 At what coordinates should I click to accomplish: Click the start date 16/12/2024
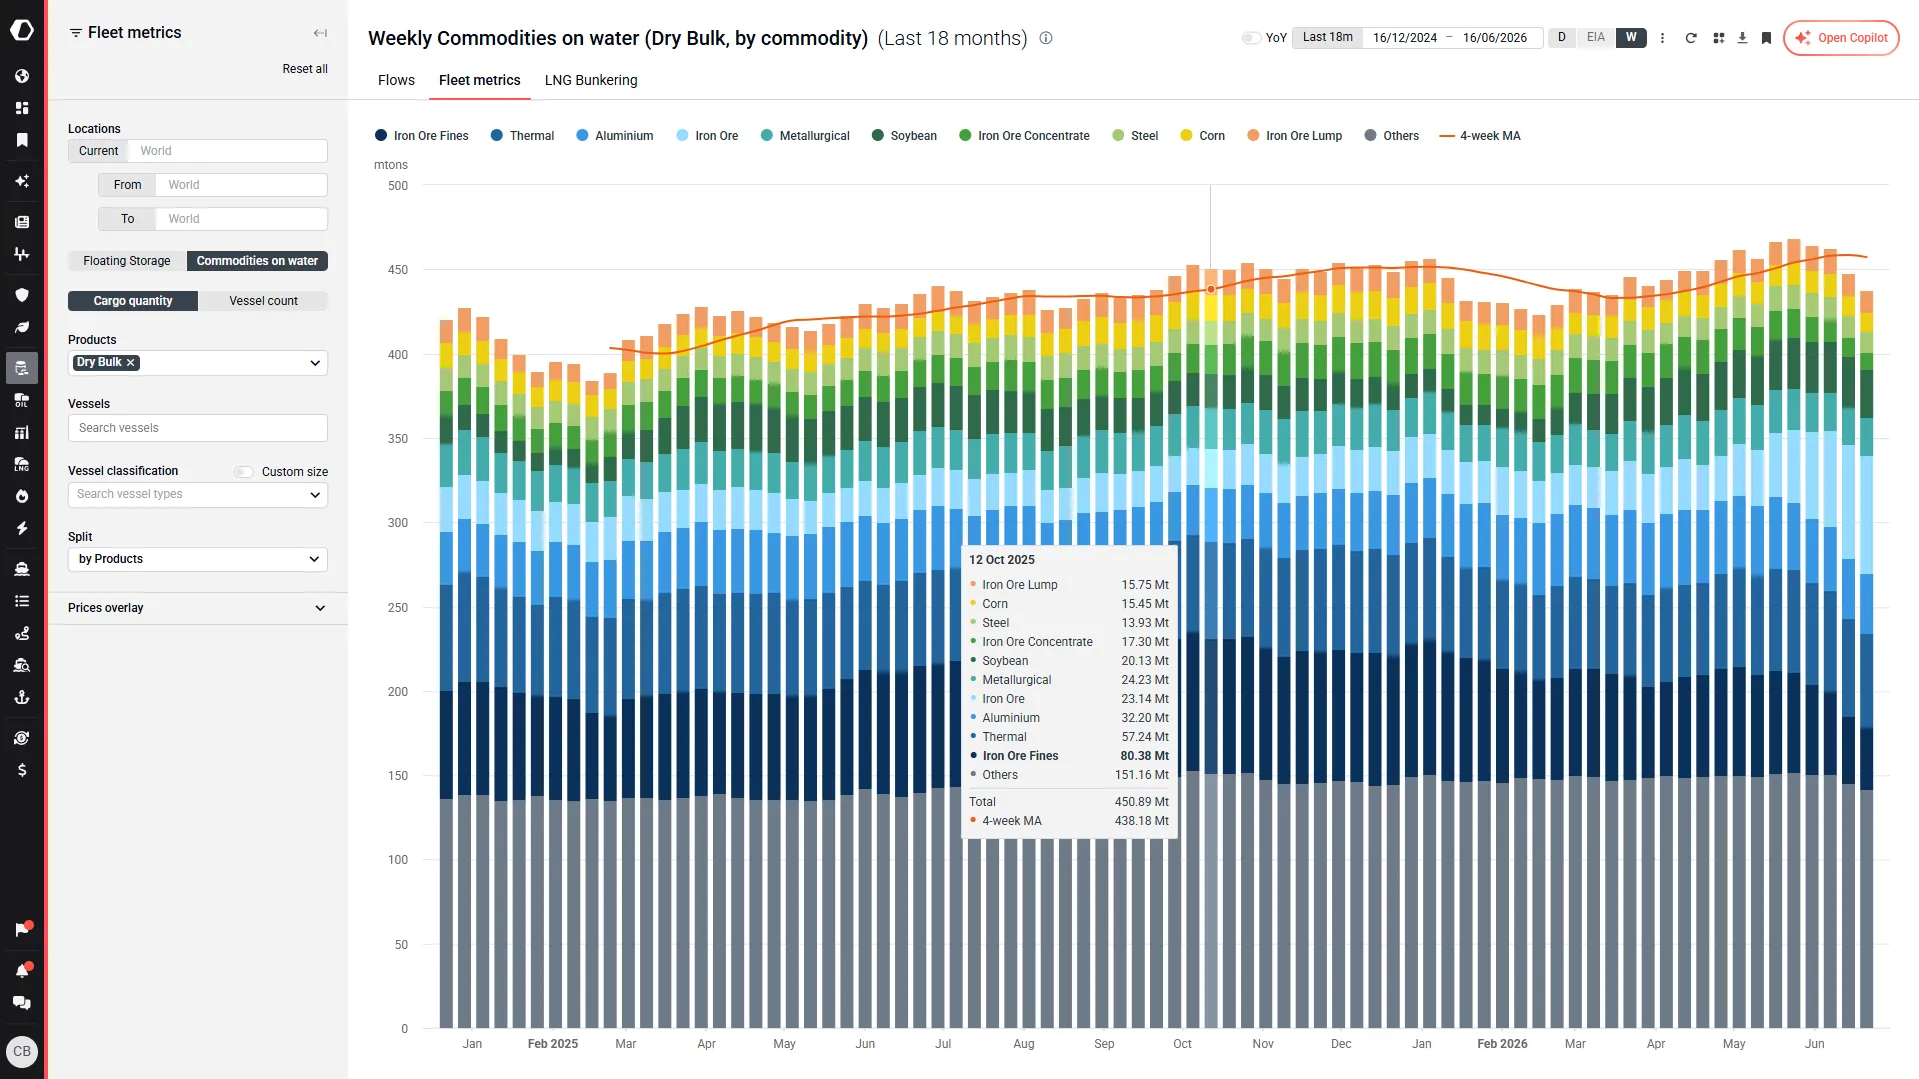click(x=1404, y=38)
